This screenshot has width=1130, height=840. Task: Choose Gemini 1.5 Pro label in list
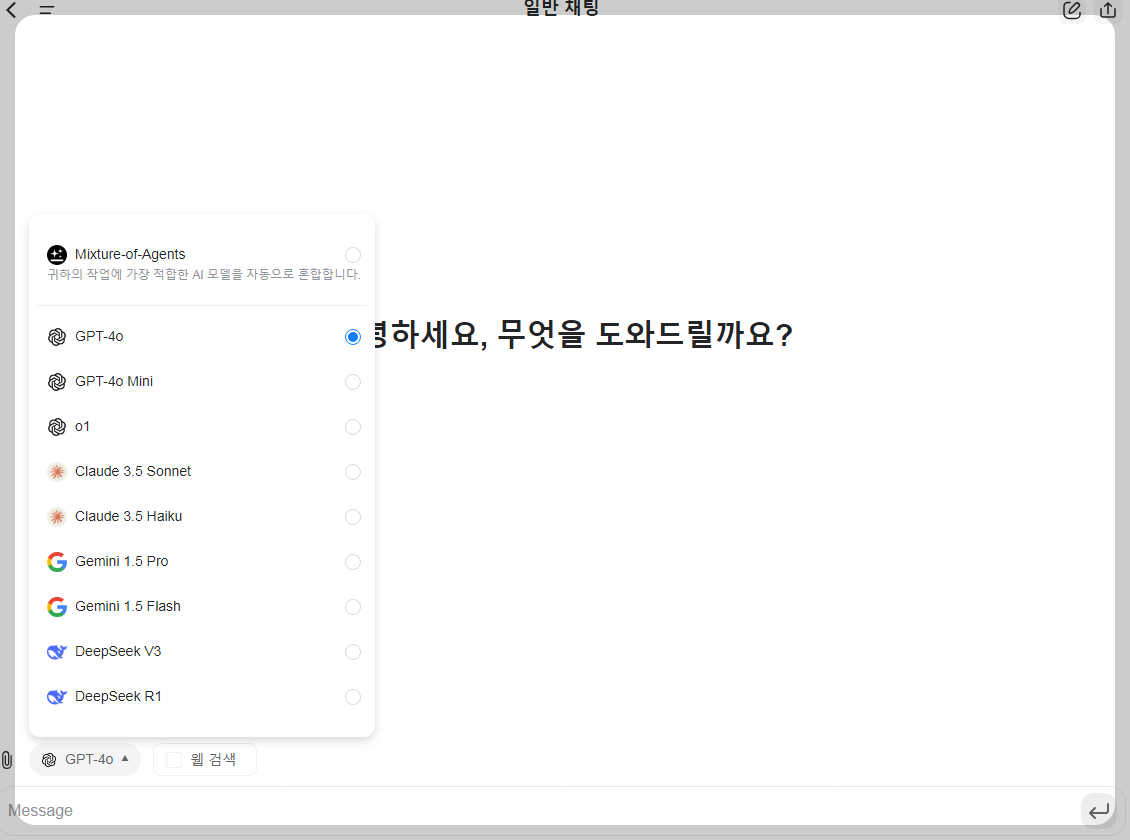pyautogui.click(x=121, y=561)
